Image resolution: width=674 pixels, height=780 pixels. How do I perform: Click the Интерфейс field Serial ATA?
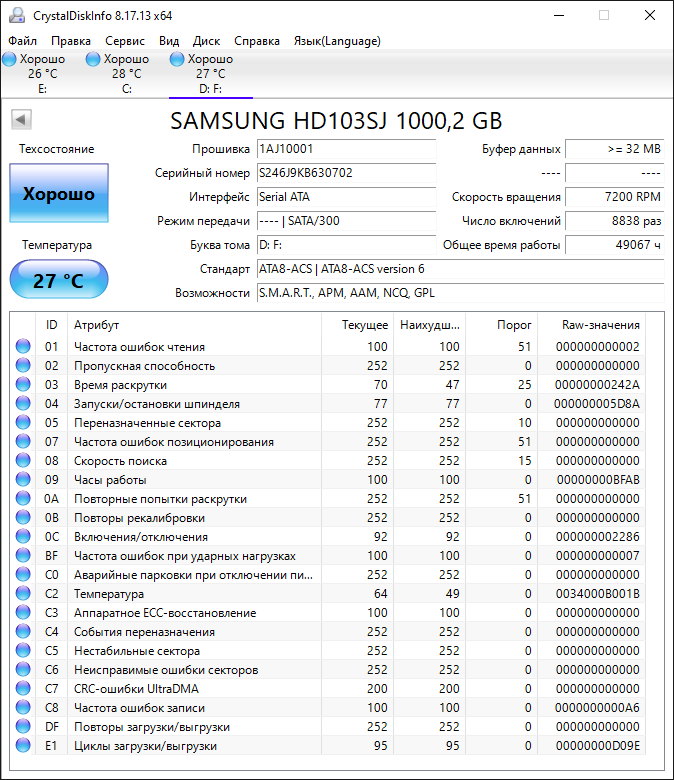346,197
